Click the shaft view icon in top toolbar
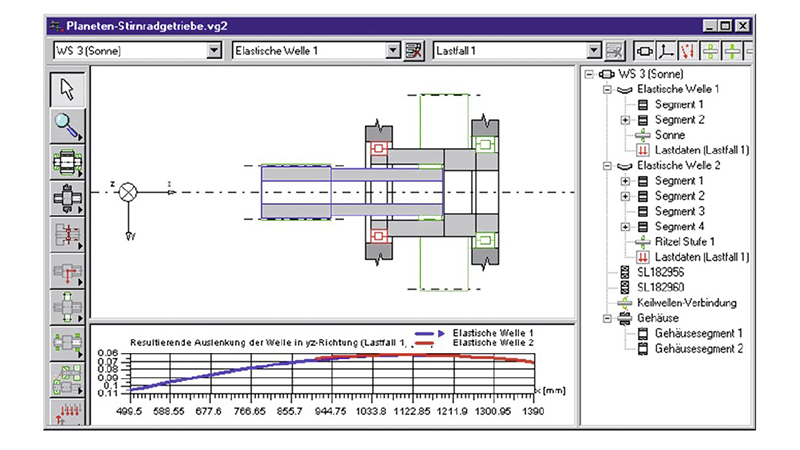The image size is (800, 450). click(x=643, y=50)
